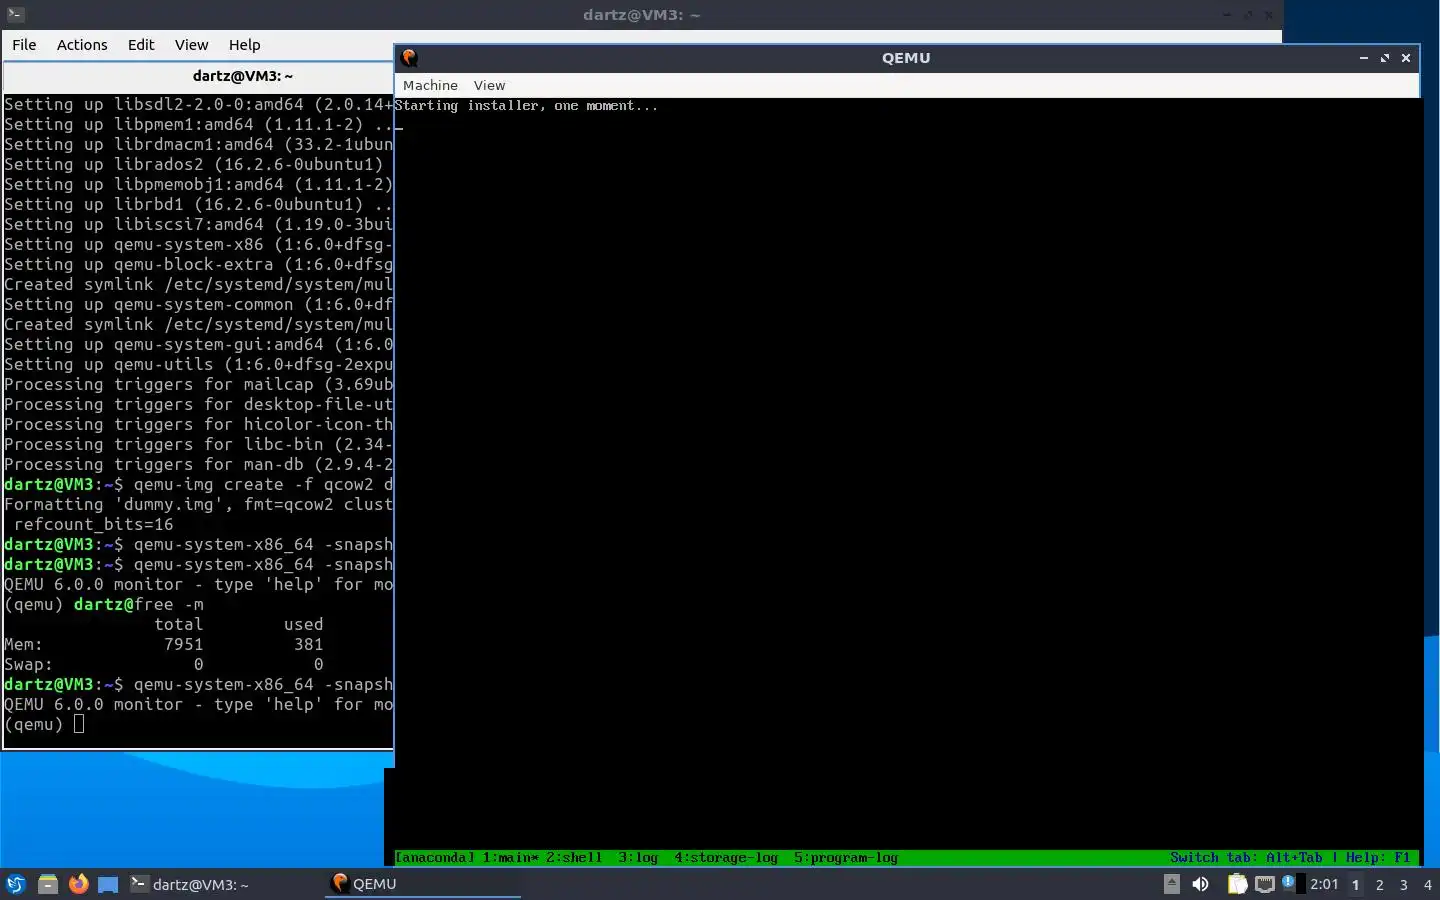The height and width of the screenshot is (900, 1440).
Task: Switch to dartz@VM3 terminal taskbar entry
Action: (190, 884)
